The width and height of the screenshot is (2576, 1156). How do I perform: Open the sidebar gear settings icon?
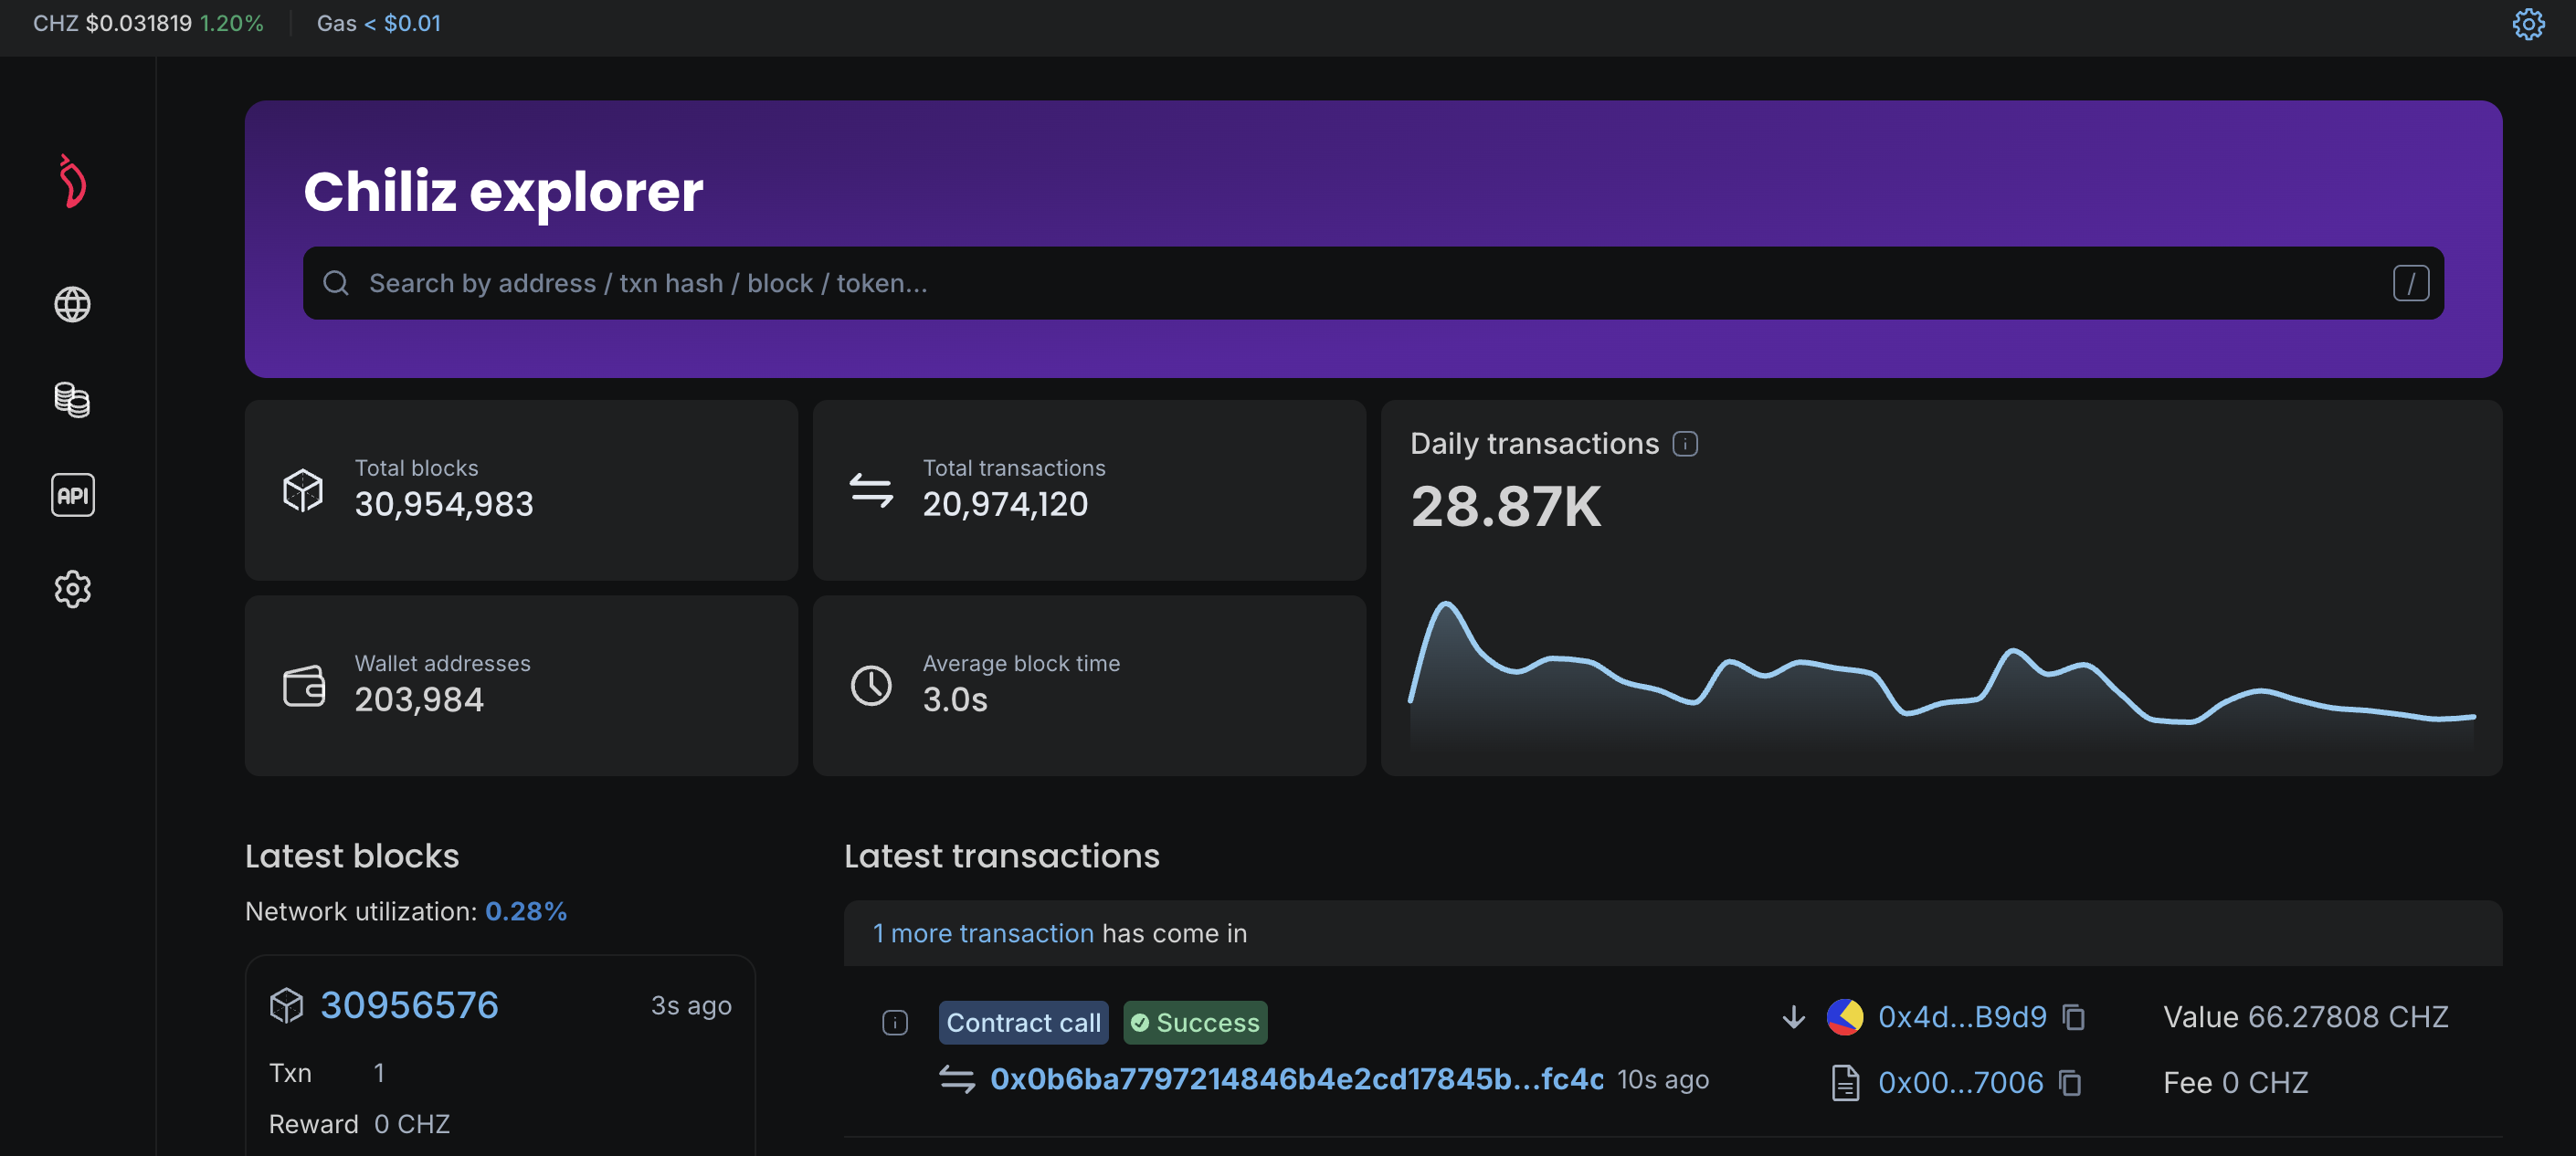pyautogui.click(x=72, y=590)
